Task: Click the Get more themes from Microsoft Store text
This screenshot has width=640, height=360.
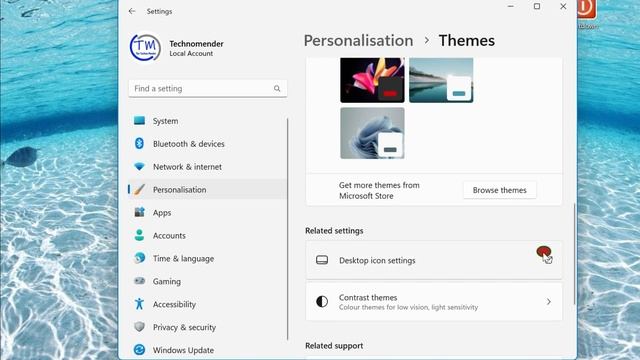Action: (x=379, y=190)
